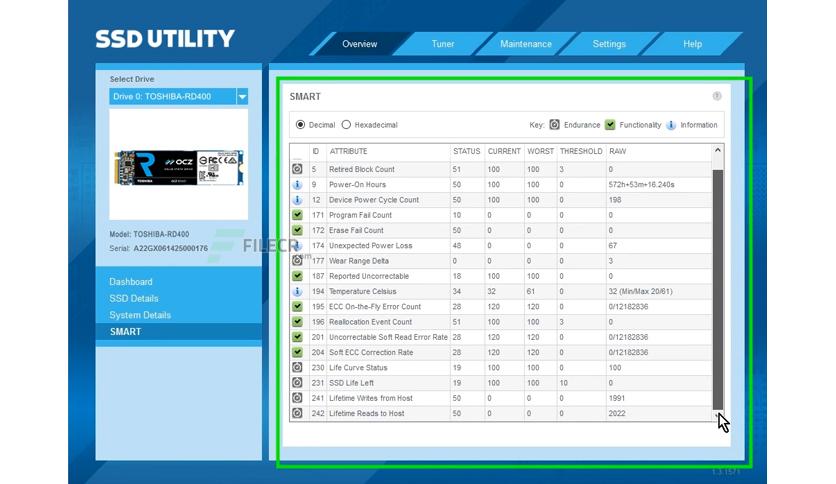Go to Dashboard in the sidebar
Viewport: 836px width, 484px height.
point(131,281)
